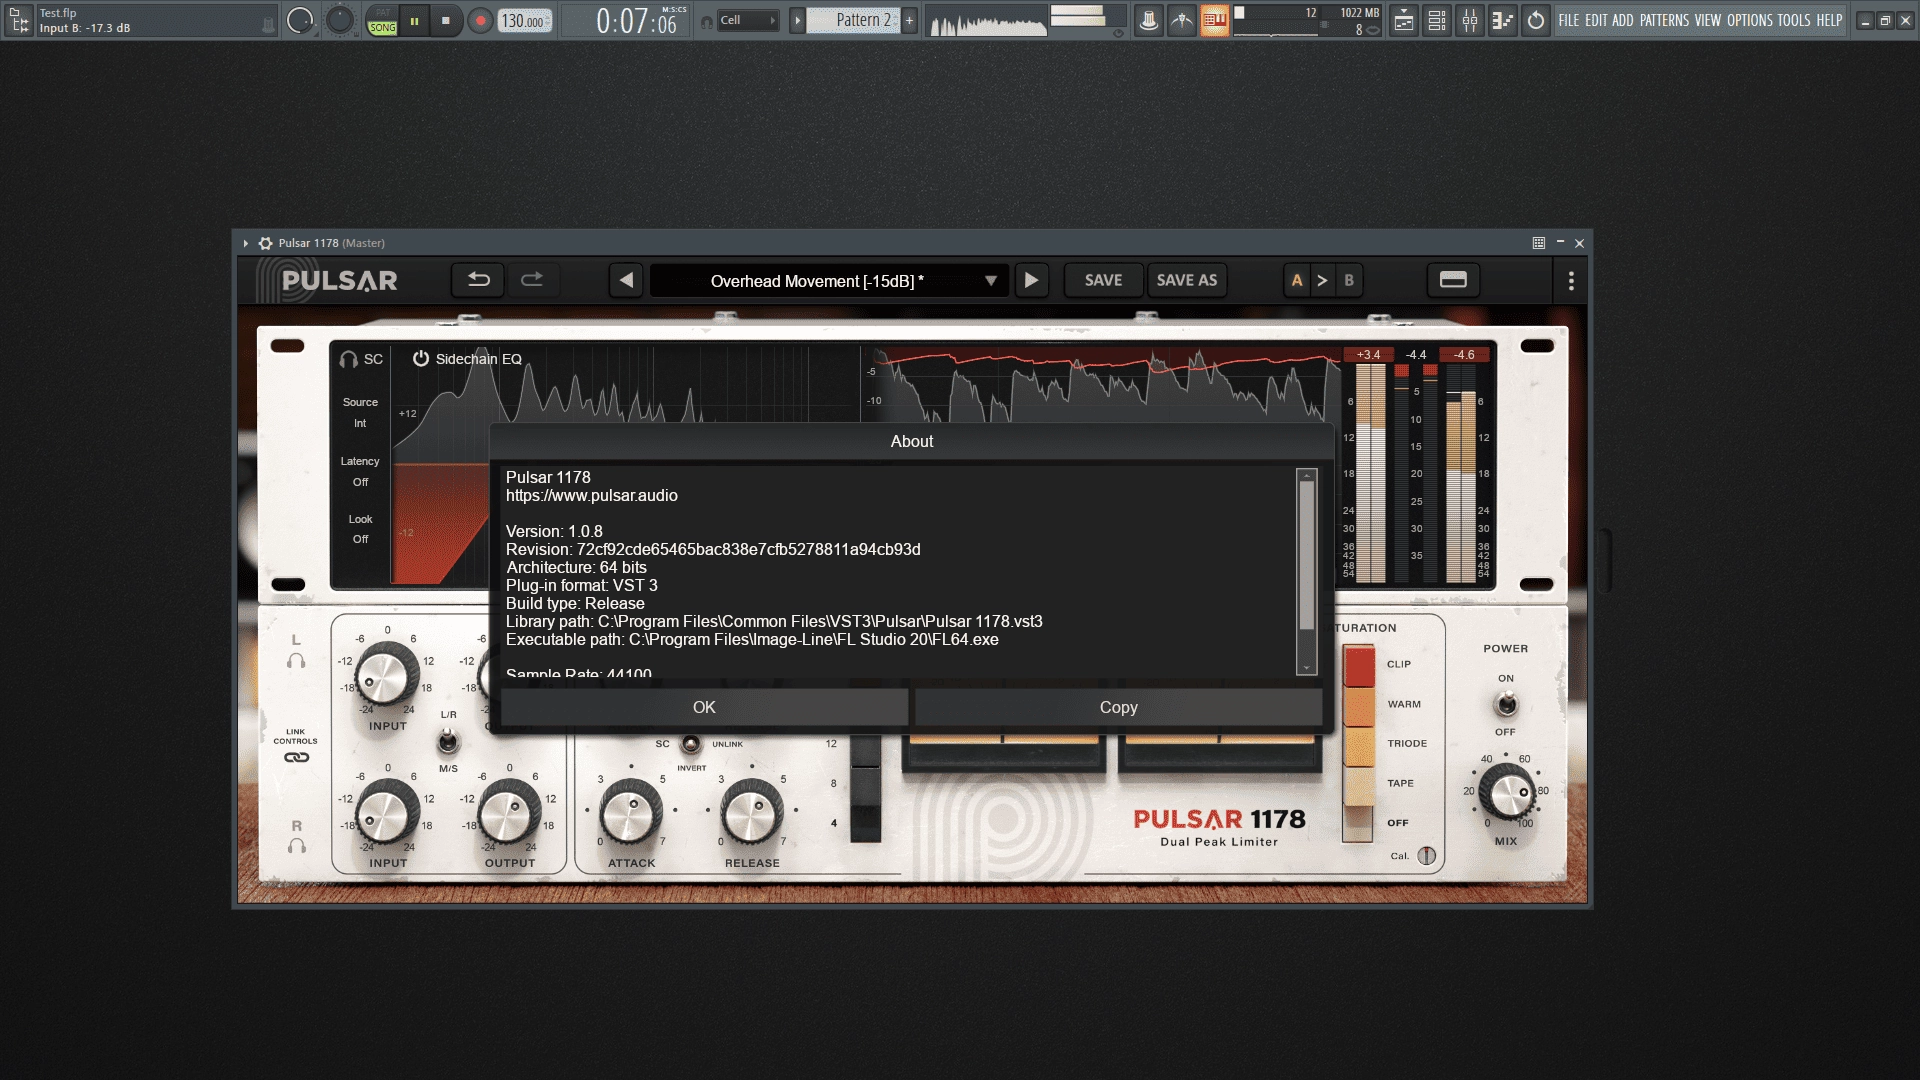
Task: Click Copy in About dialog
Action: [1118, 707]
